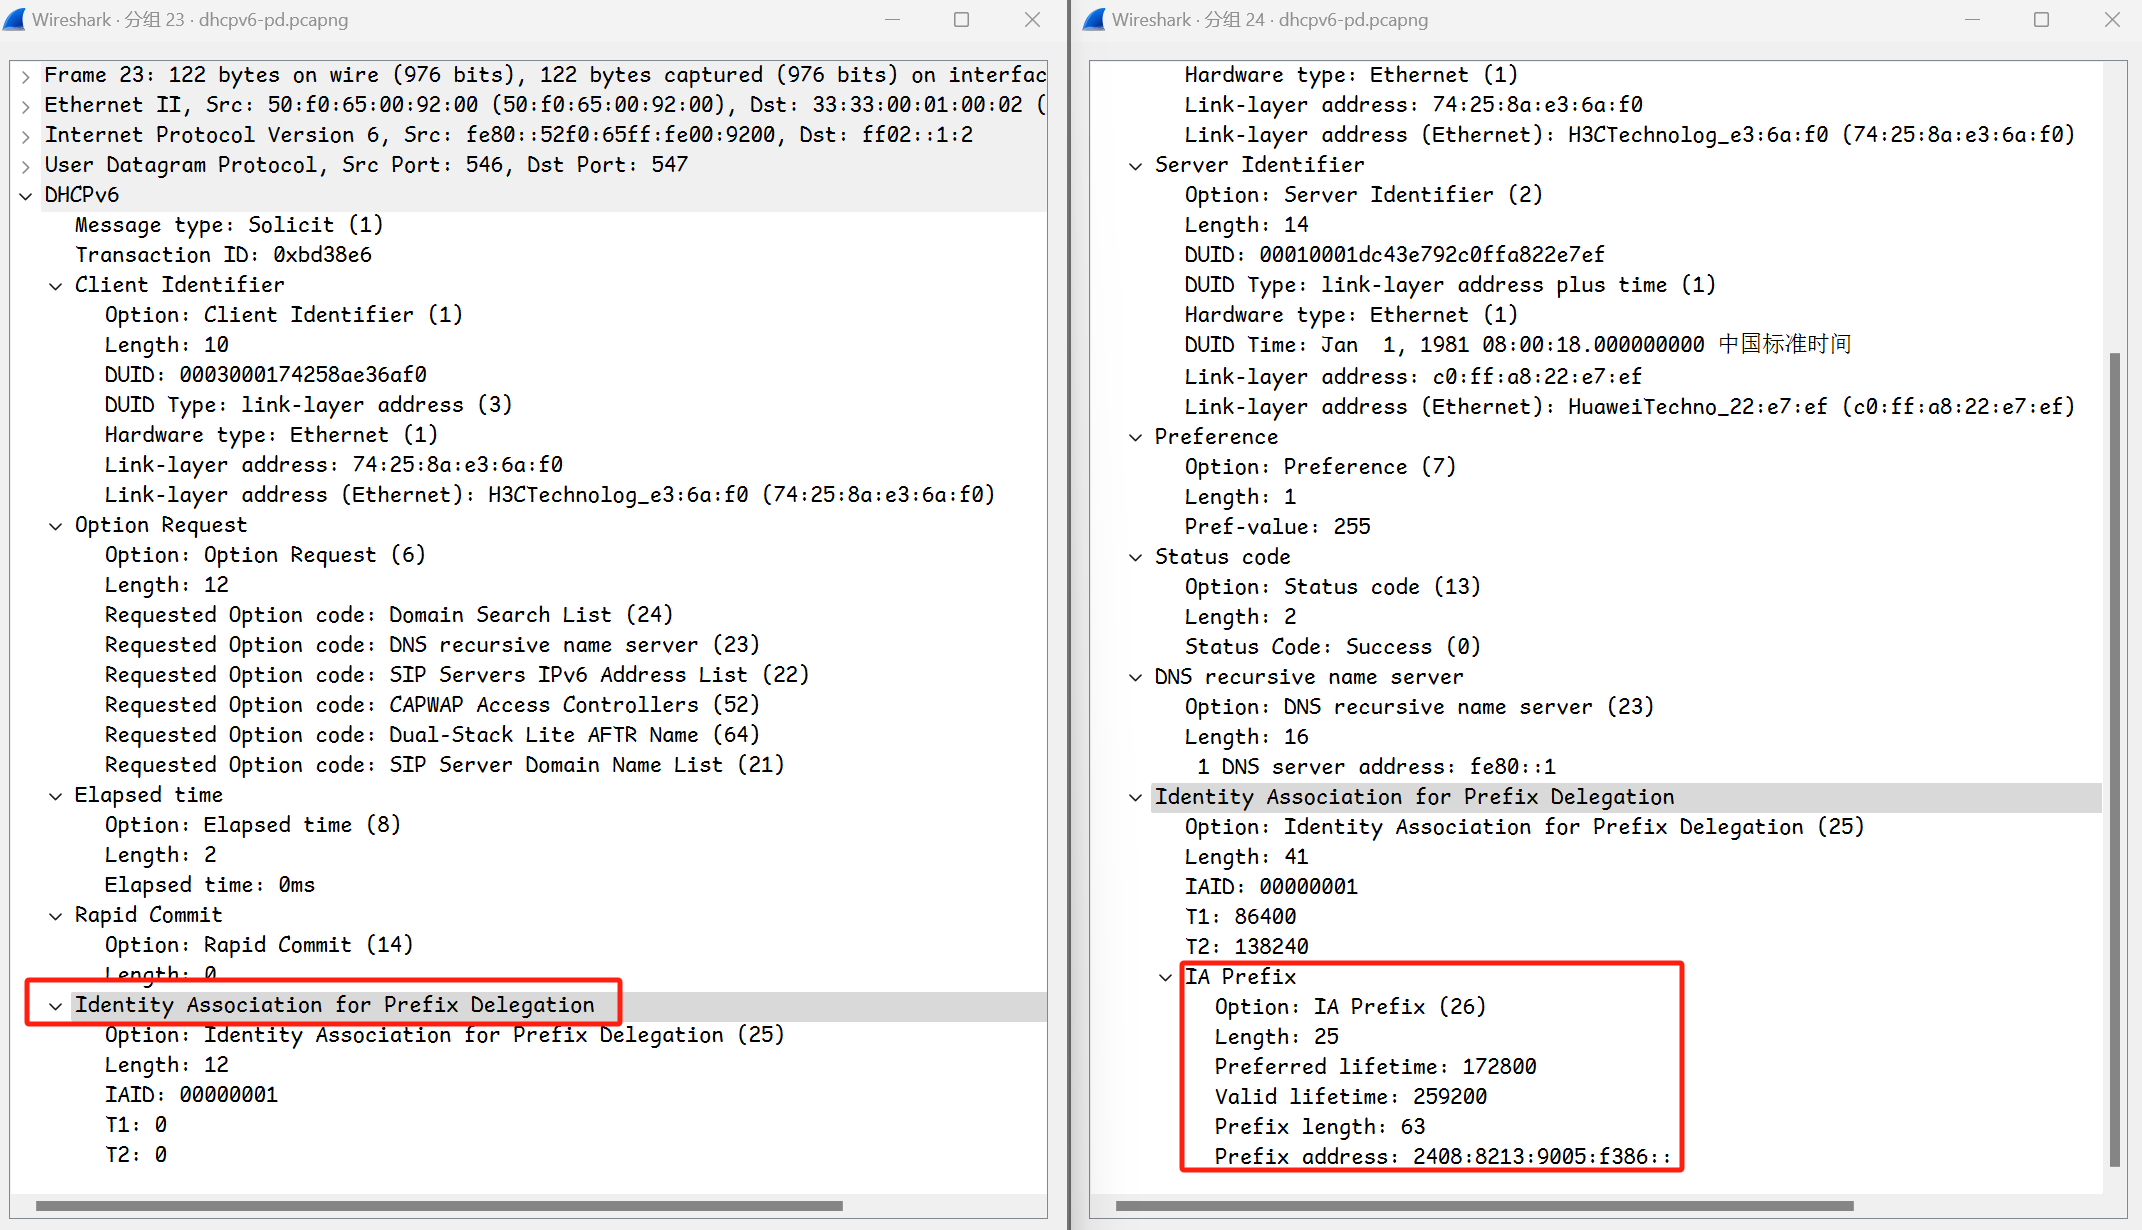Image resolution: width=2142 pixels, height=1230 pixels.
Task: Collapse DNS recursive name server node
Action: pos(1135,678)
